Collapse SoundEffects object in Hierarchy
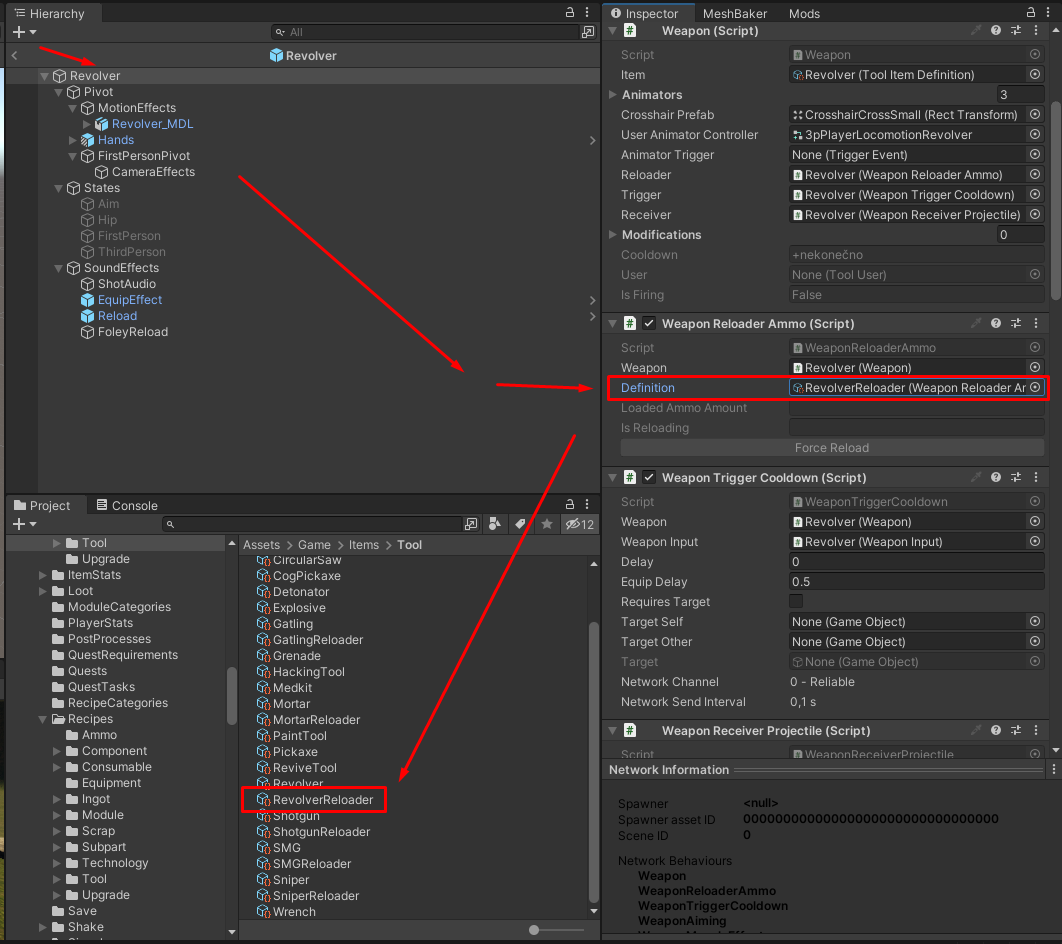 click(x=58, y=268)
